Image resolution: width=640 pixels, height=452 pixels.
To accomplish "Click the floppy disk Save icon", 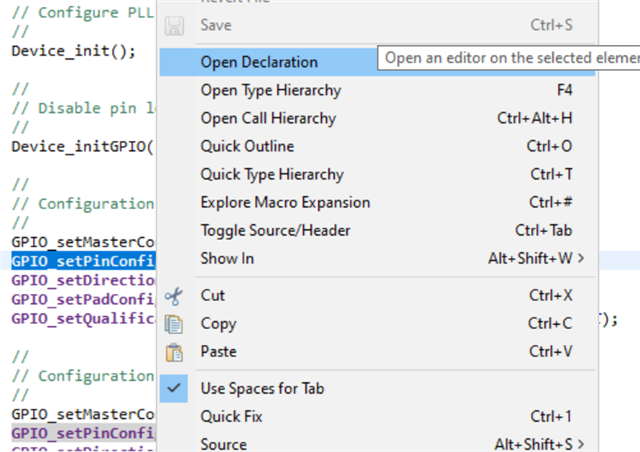I will tap(175, 24).
